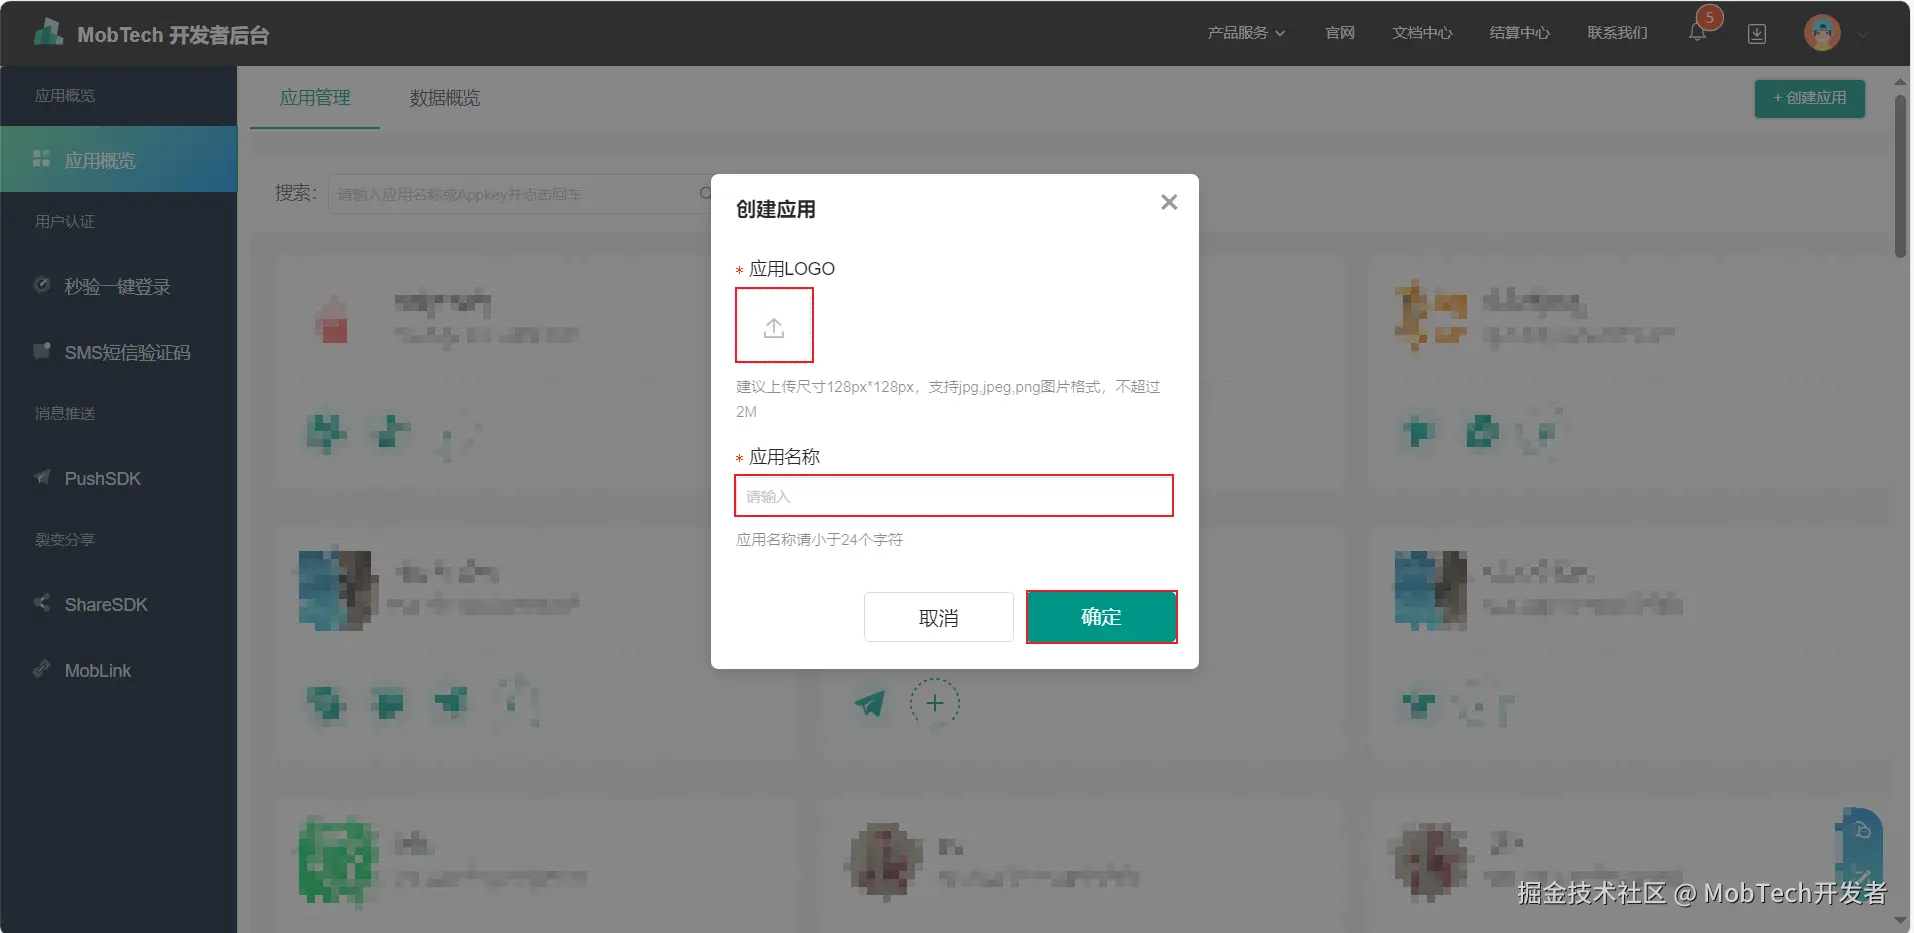The width and height of the screenshot is (1914, 933).
Task: Click the SMS message sidebar icon
Action: coord(42,351)
